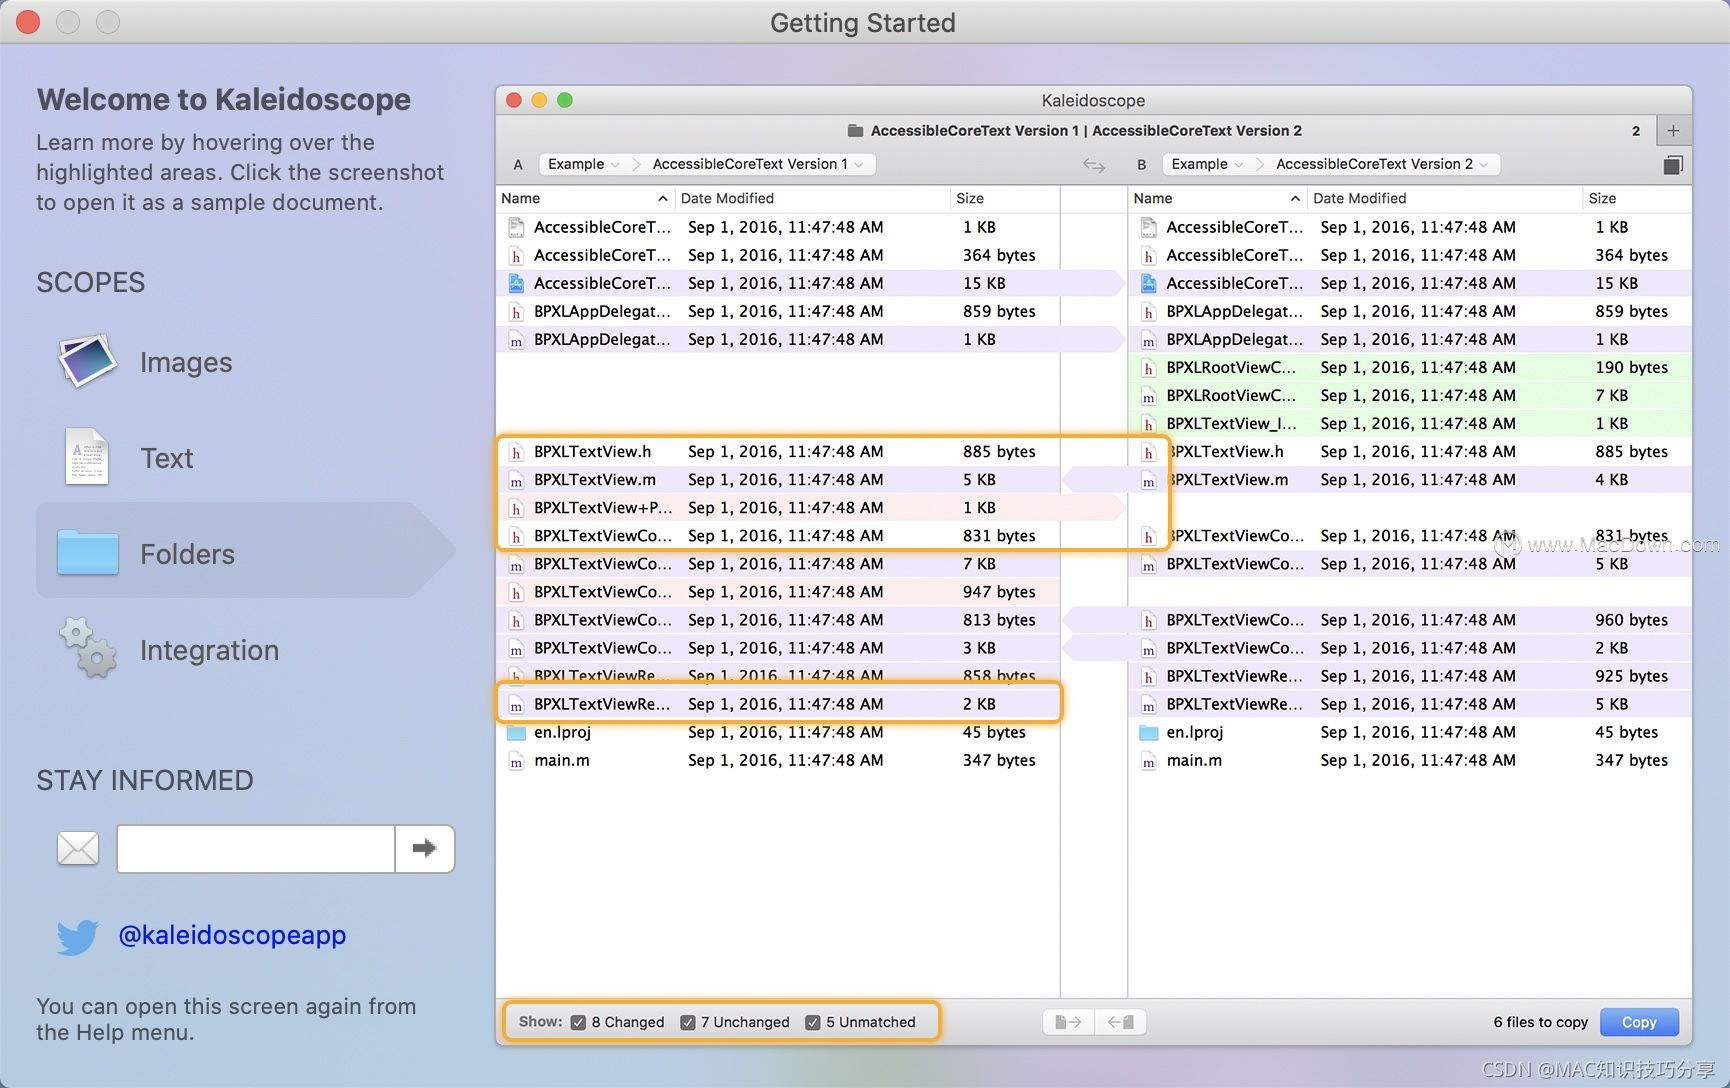The height and width of the screenshot is (1088, 1730).
Task: Click the Twitter bird icon
Action: pyautogui.click(x=78, y=937)
